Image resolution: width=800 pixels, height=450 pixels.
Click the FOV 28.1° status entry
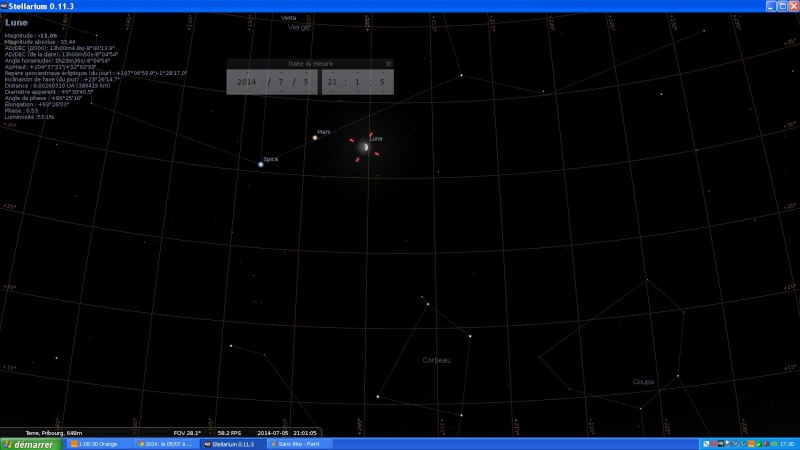187,433
